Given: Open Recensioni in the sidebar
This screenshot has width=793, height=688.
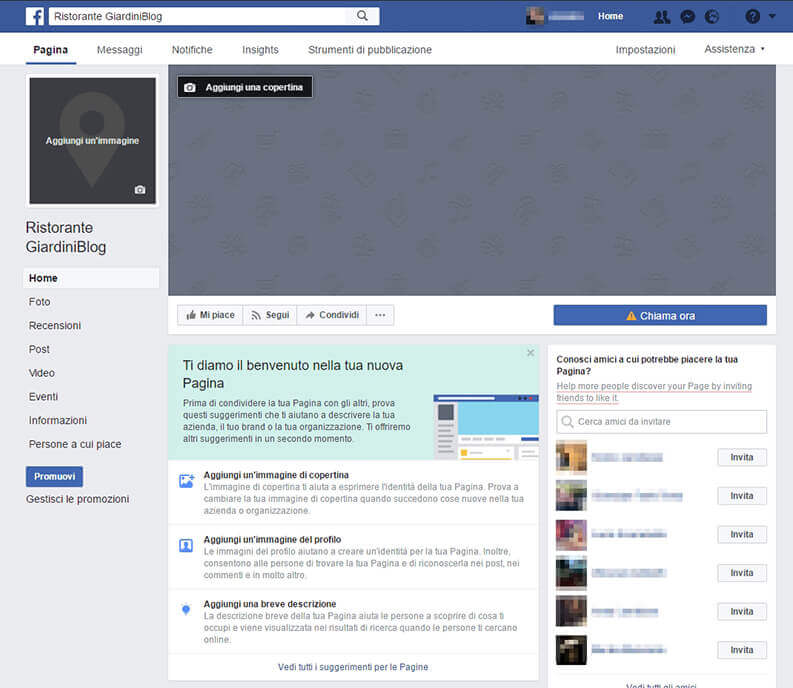Looking at the screenshot, I should tap(55, 326).
